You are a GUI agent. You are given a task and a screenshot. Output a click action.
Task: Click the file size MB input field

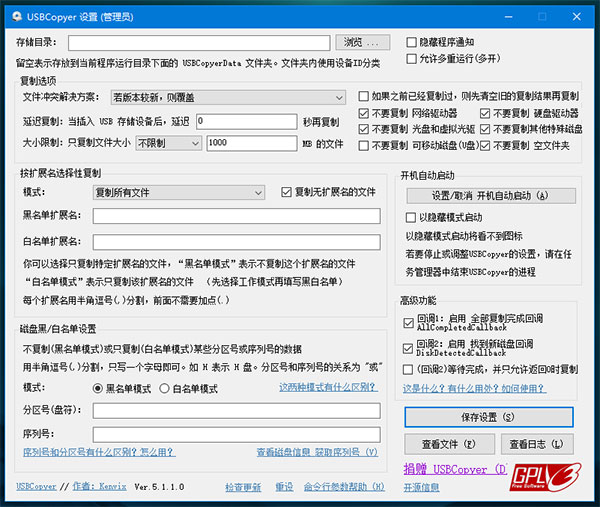[252, 143]
